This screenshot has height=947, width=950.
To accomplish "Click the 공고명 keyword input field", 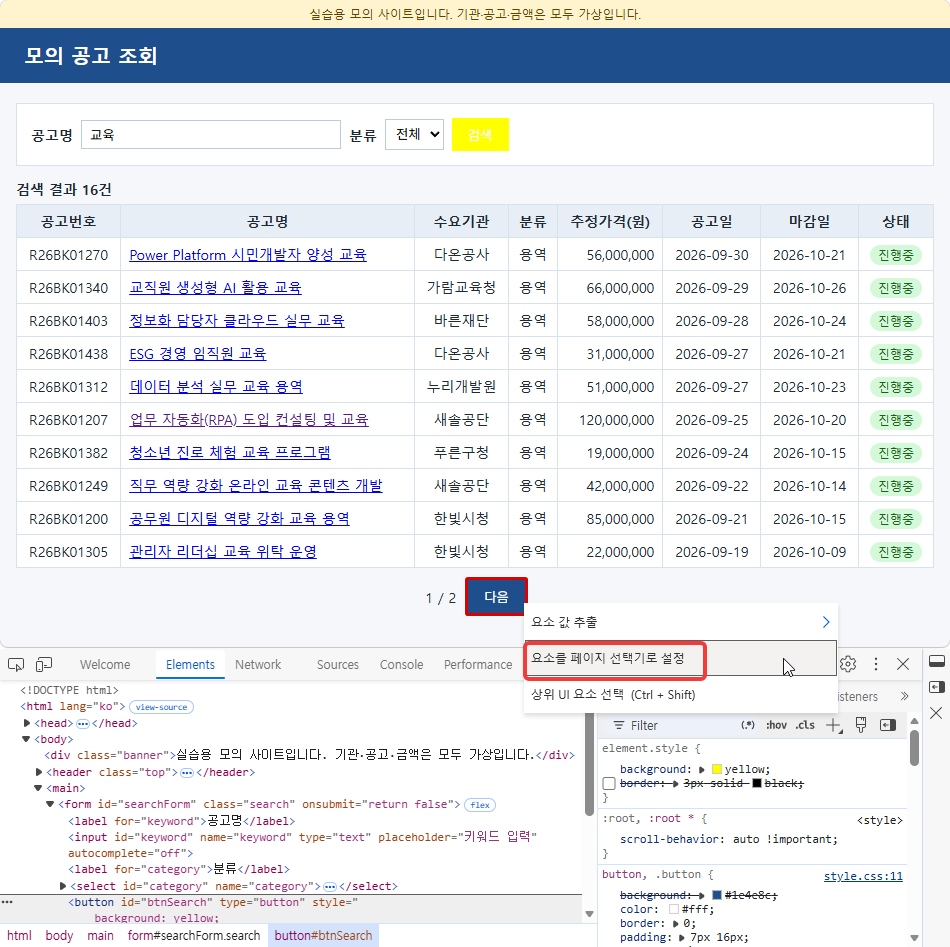I will pos(211,135).
